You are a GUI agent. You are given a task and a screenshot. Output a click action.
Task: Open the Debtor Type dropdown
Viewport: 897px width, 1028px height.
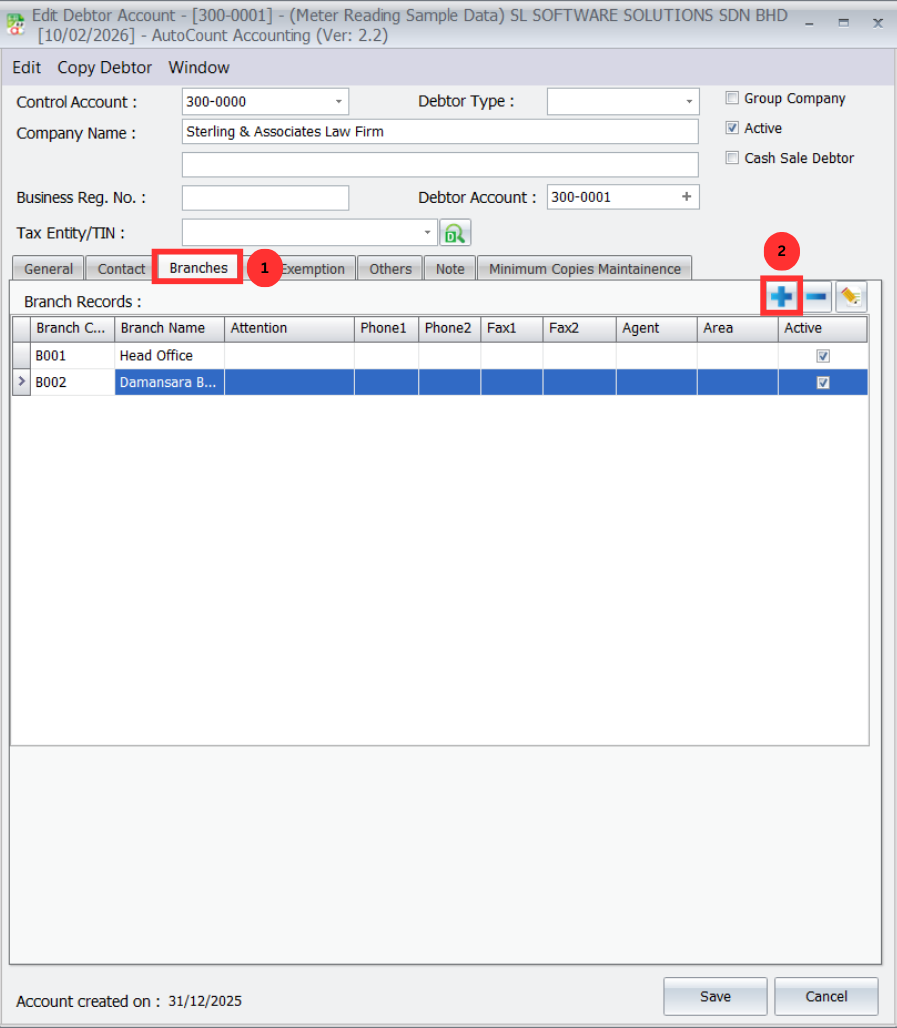pyautogui.click(x=689, y=102)
